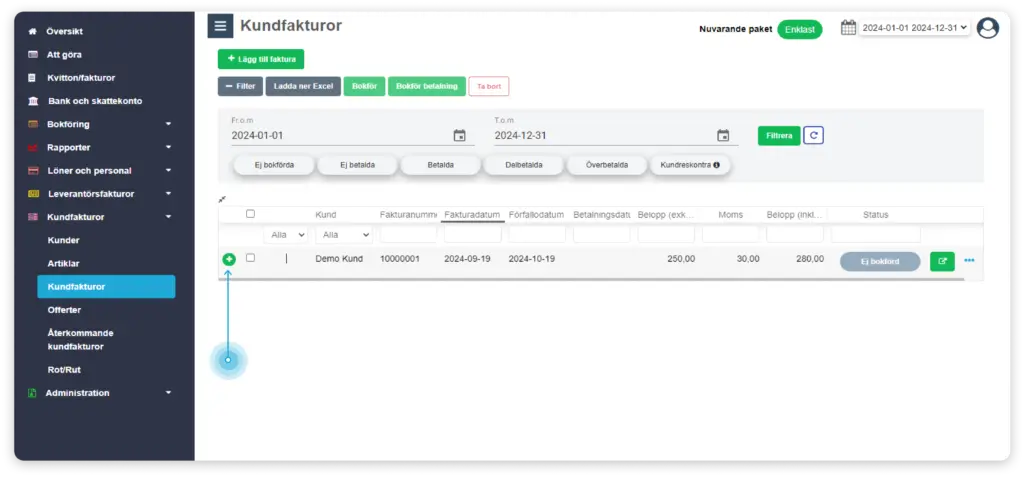Expand the Leverantörsfakturor menu arrow

tap(168, 194)
